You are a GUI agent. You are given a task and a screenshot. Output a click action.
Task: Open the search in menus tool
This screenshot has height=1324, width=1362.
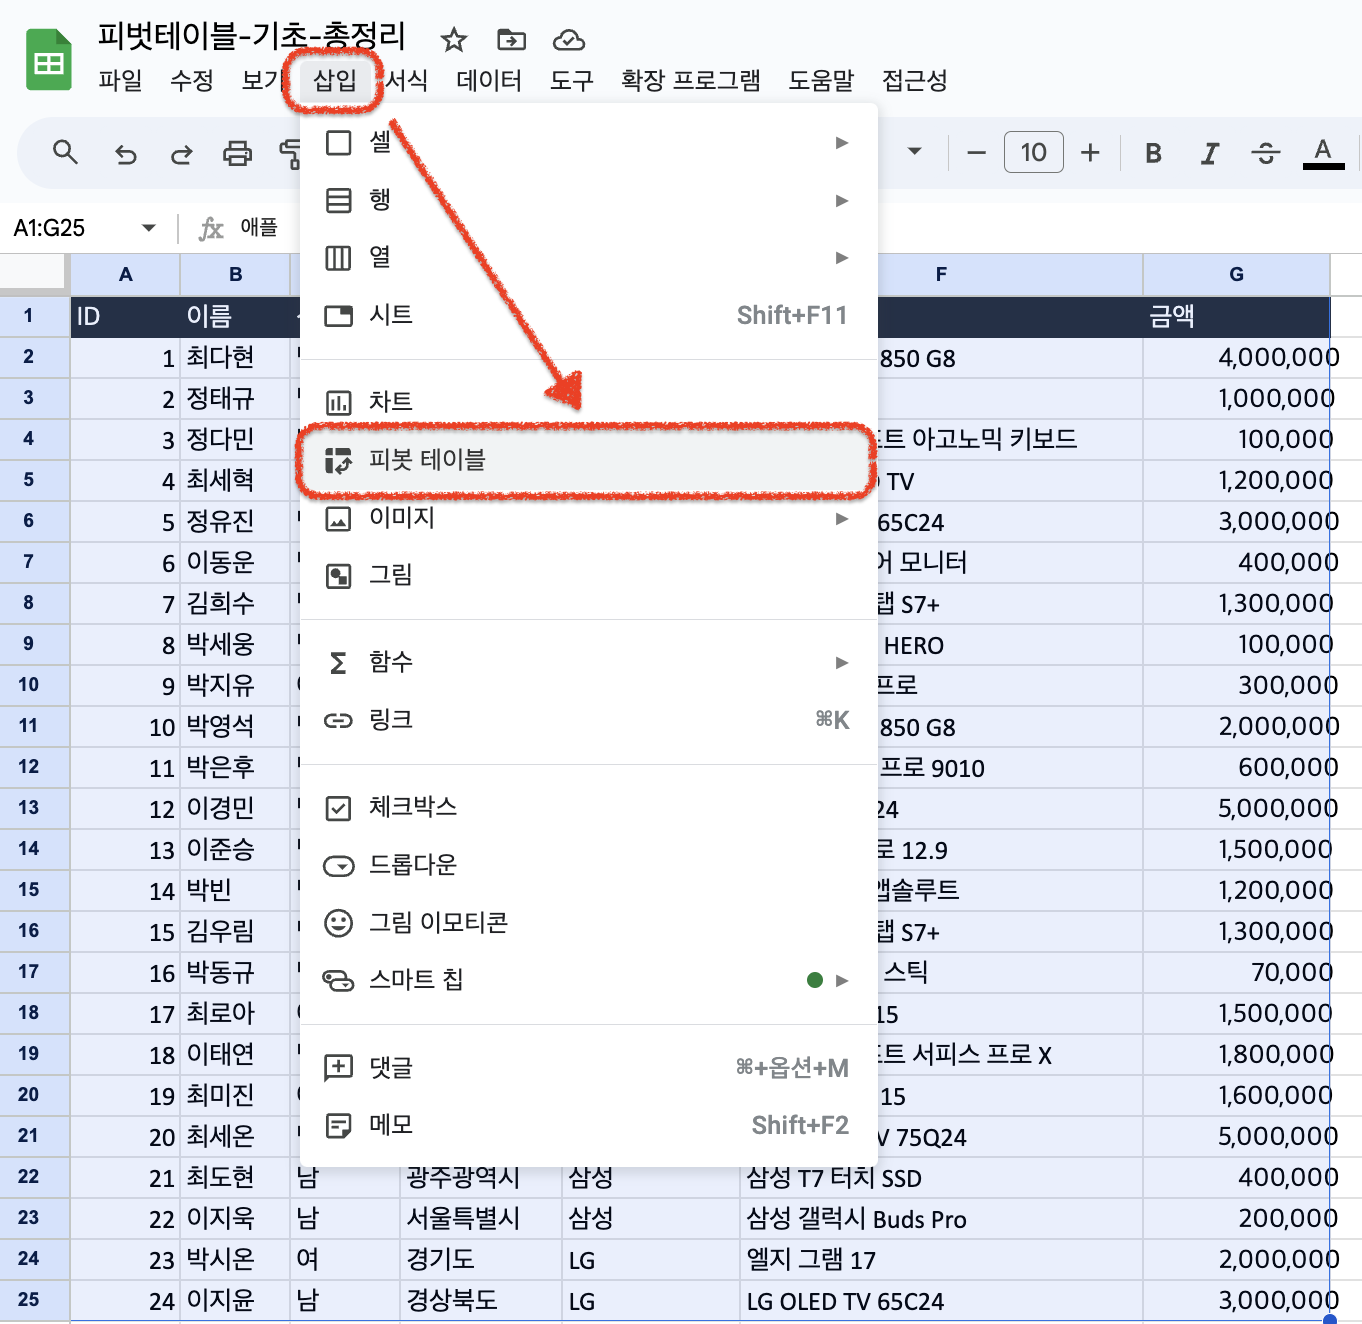coord(65,152)
